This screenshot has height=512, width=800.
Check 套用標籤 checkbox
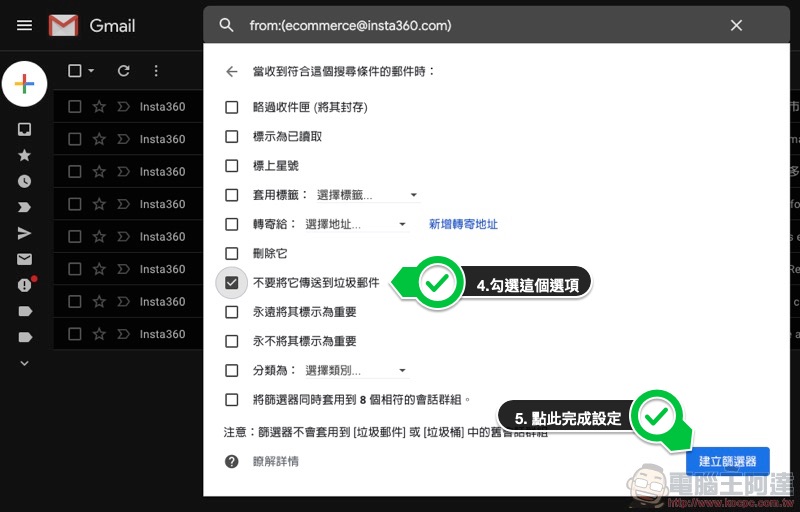tap(232, 195)
